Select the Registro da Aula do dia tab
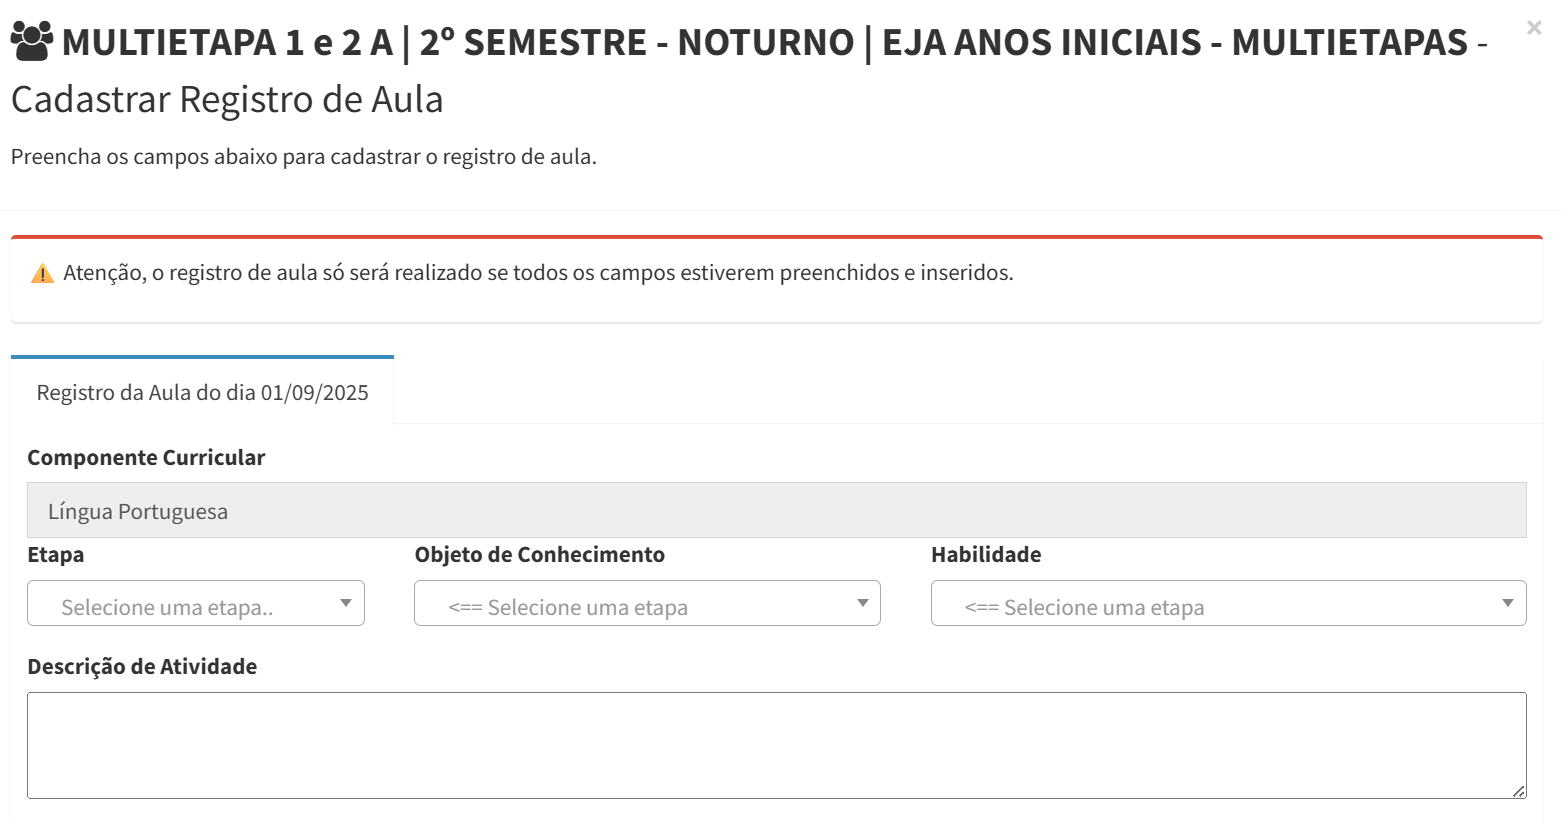Screen dimensions: 1562x823 click(202, 392)
